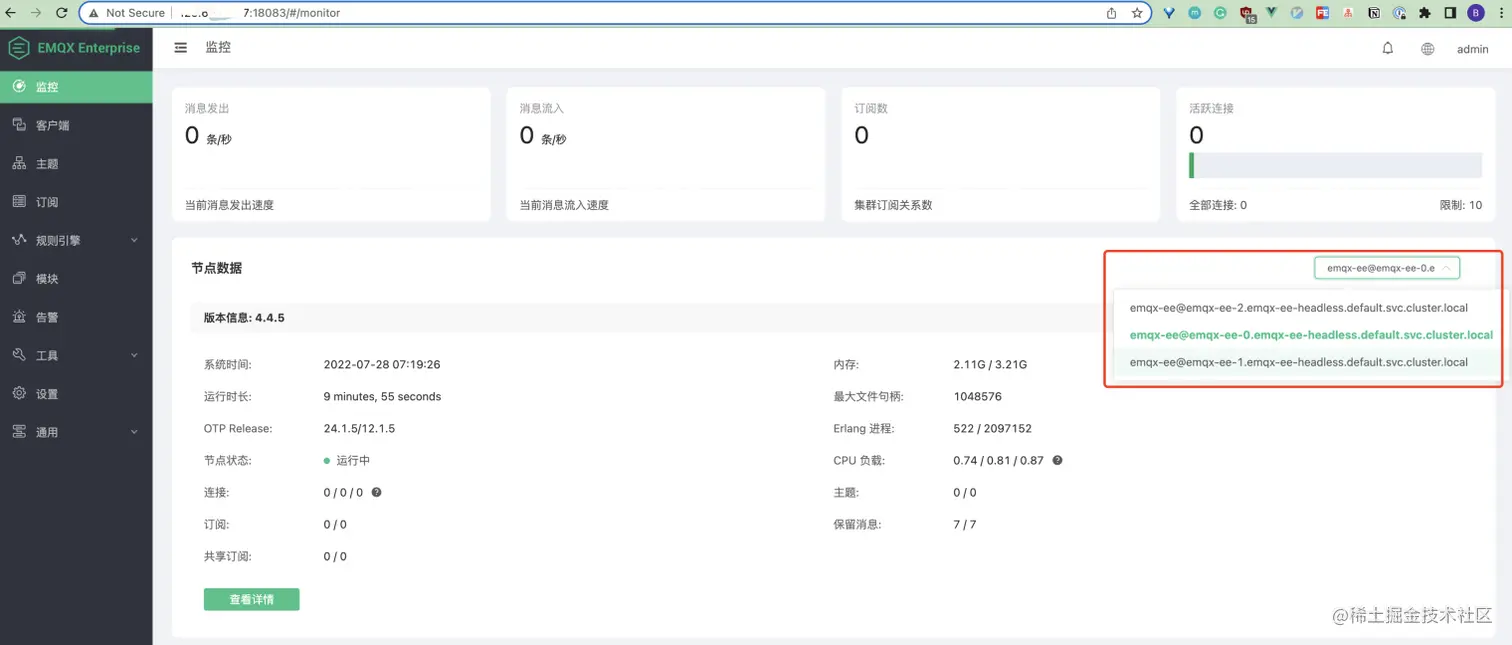Select node emqx-ee-1 from the node list
The image size is (1512, 645).
1300,362
